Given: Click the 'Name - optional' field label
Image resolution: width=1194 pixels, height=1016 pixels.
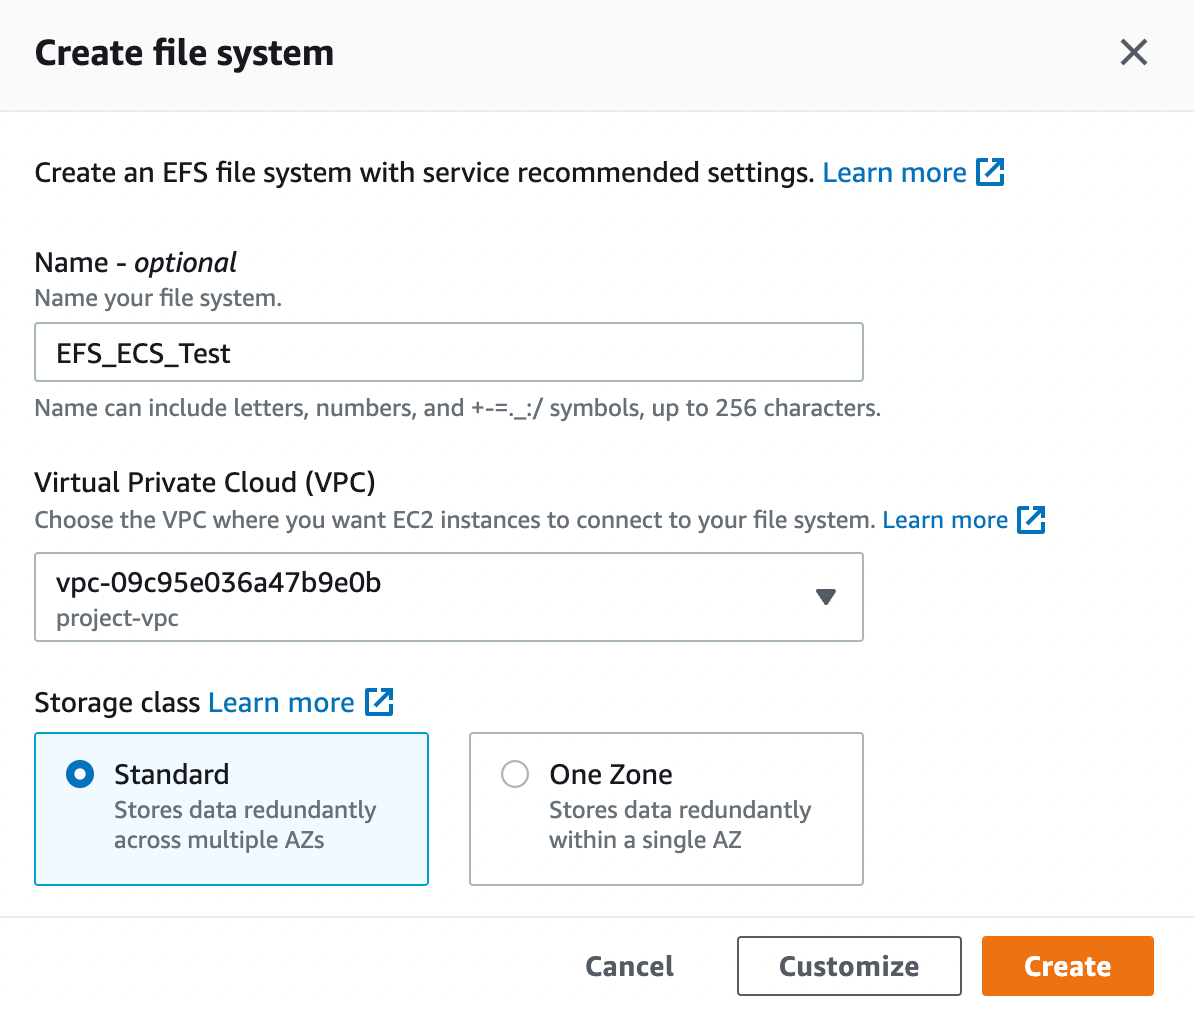Looking at the screenshot, I should pyautogui.click(x=135, y=262).
